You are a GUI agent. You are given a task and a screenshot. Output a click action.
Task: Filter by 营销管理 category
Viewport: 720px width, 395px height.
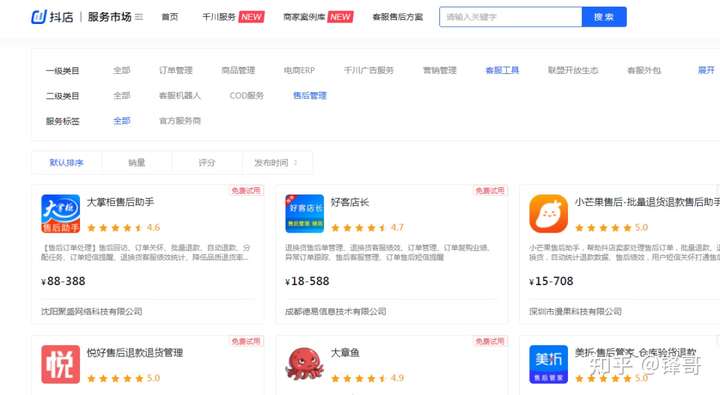pos(439,70)
